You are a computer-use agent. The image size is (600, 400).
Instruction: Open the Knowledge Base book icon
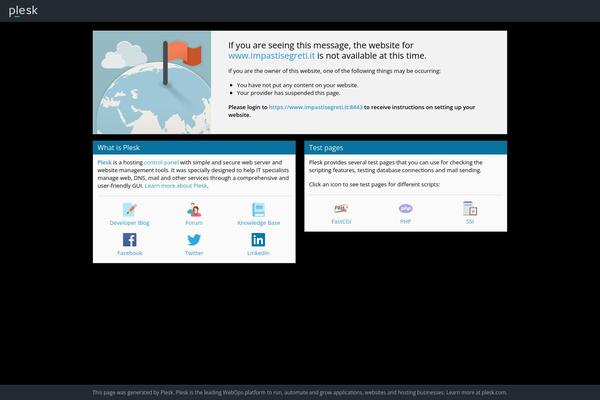(258, 209)
